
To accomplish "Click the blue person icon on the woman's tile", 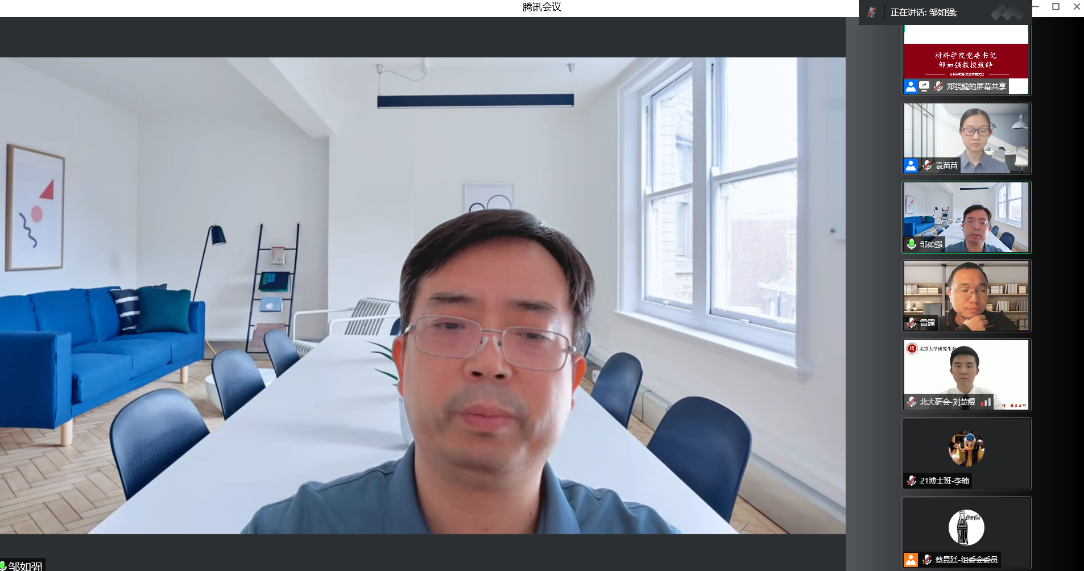I will click(x=910, y=165).
